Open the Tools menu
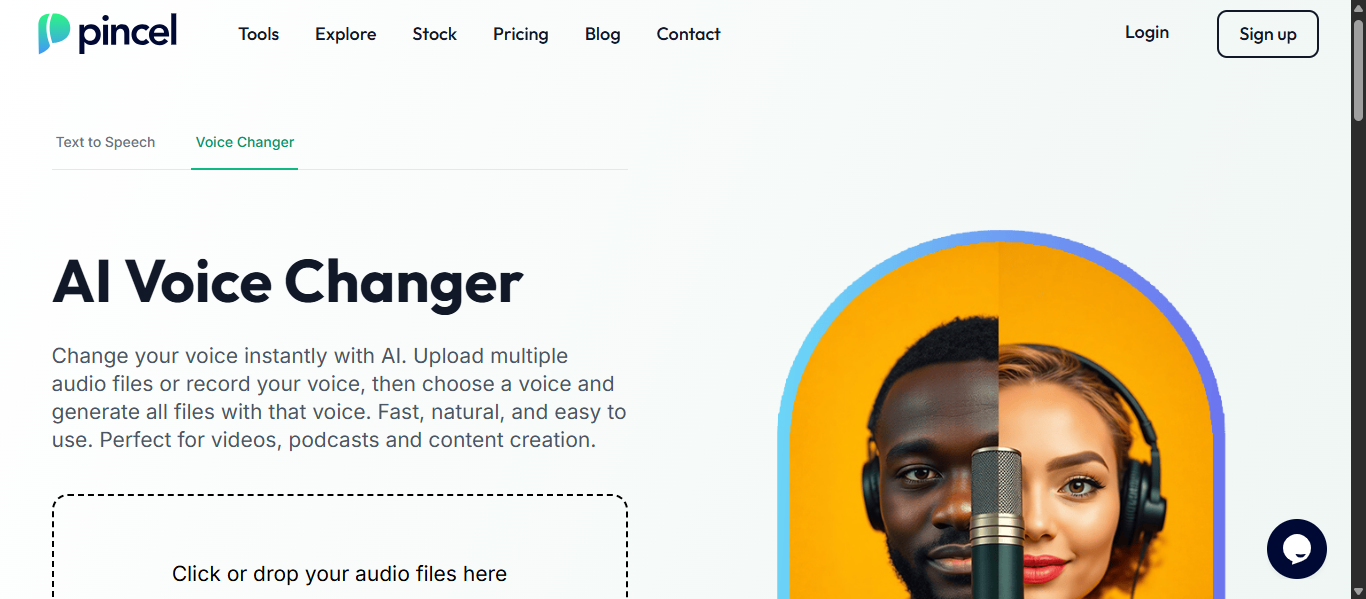 tap(259, 34)
